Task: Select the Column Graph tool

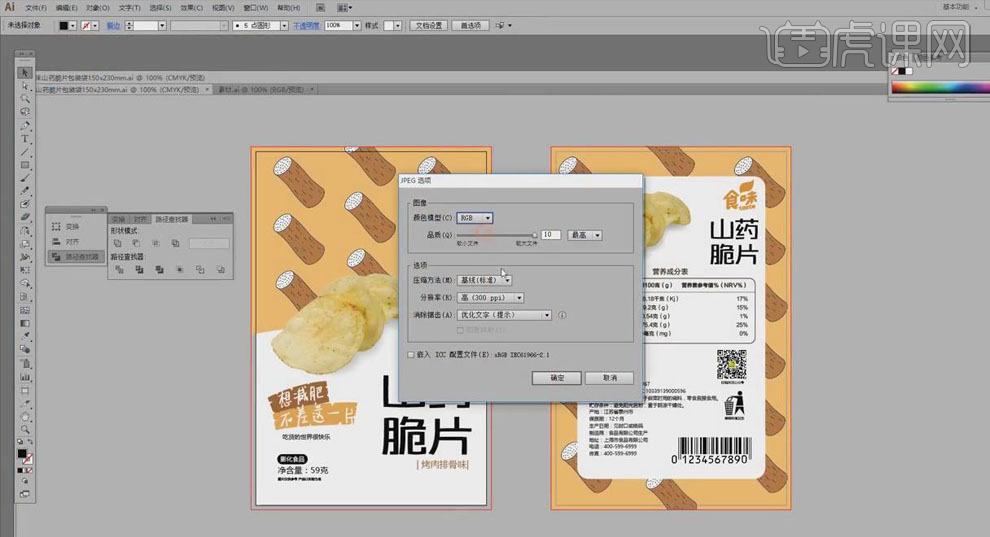Action: point(25,377)
